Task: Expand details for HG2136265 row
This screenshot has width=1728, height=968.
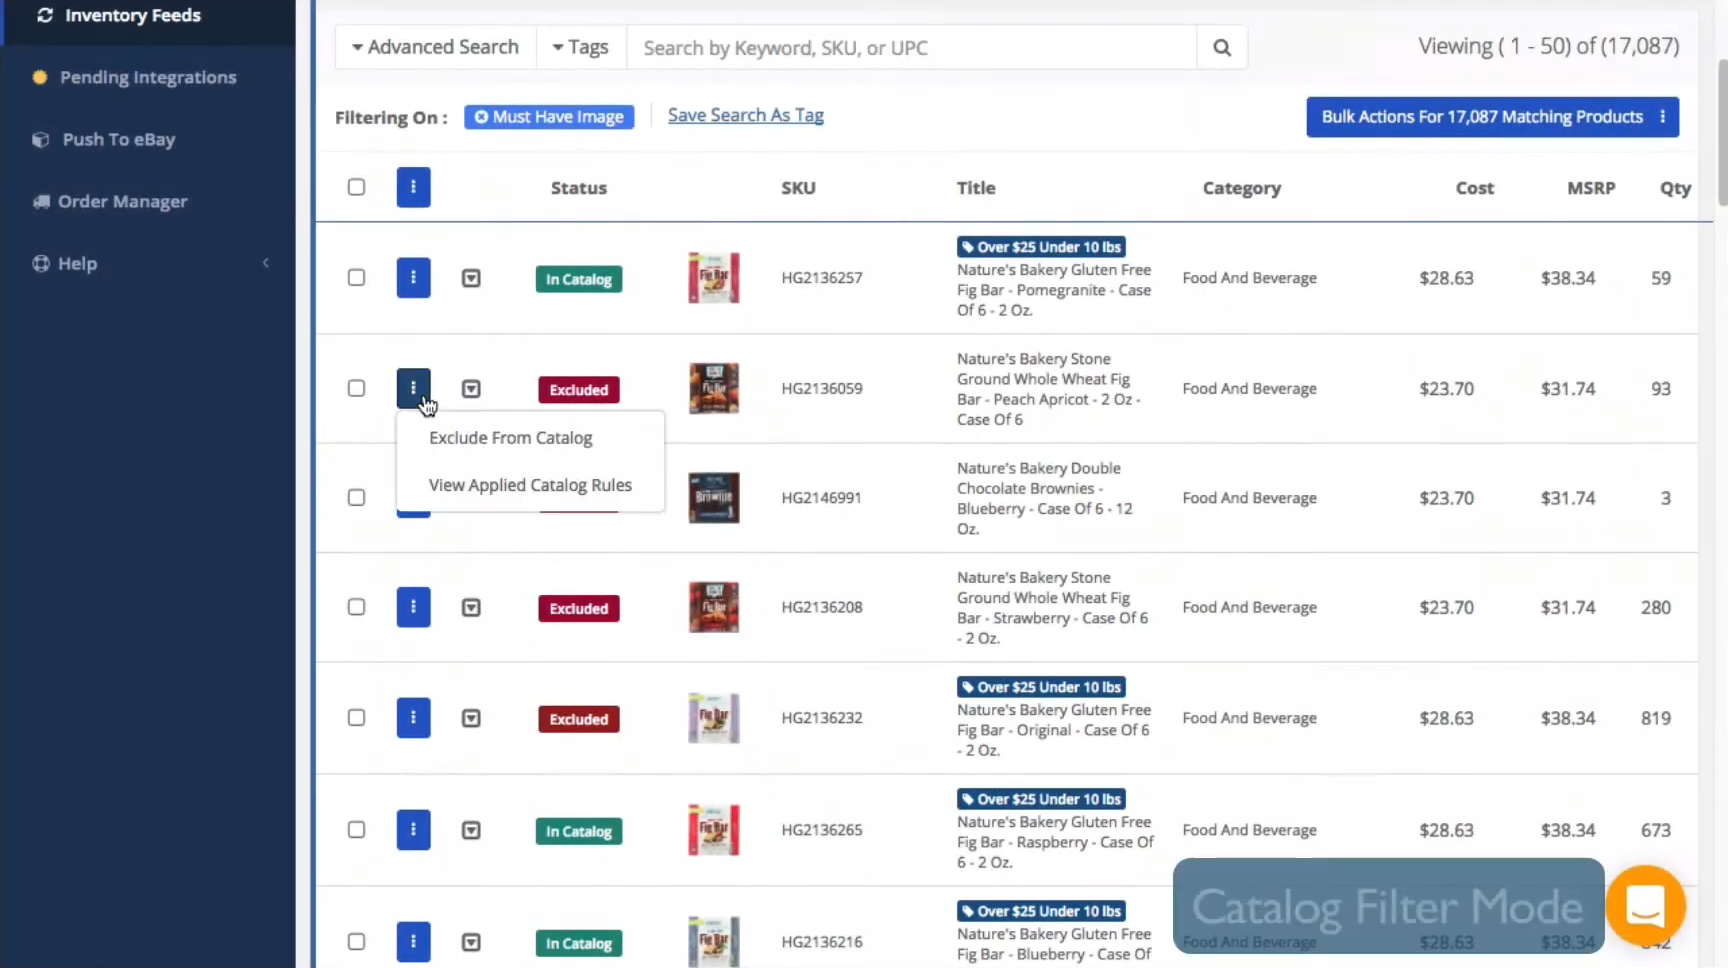Action: click(x=471, y=830)
